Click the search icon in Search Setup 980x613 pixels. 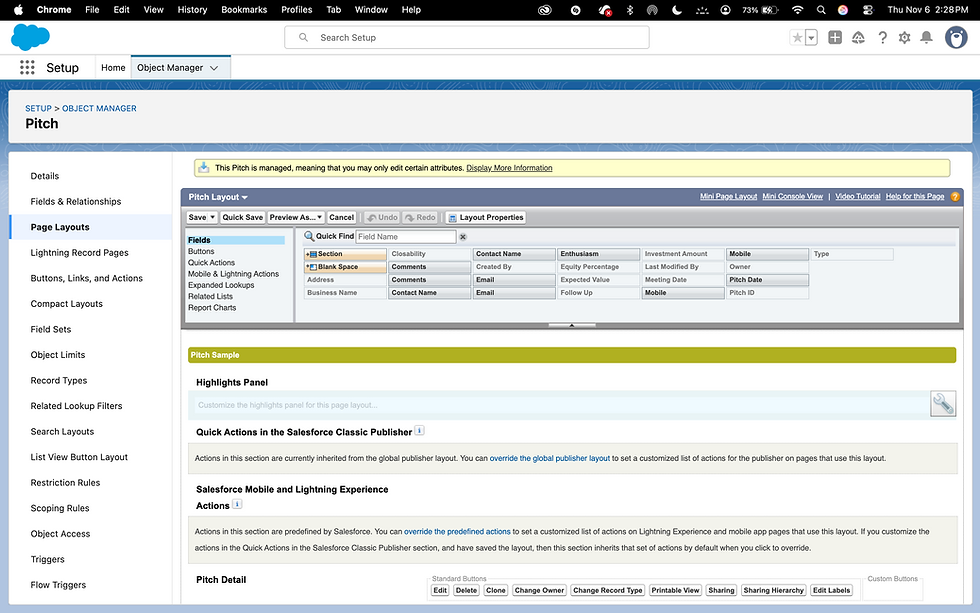pyautogui.click(x=303, y=37)
